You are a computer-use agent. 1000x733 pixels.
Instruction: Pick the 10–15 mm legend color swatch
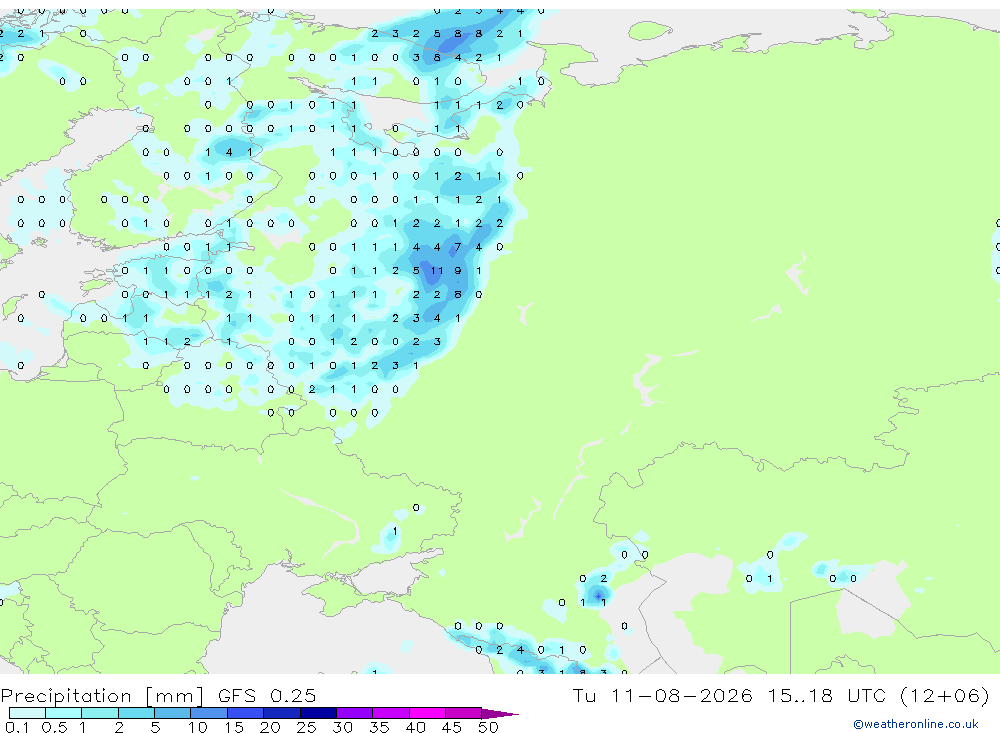pyautogui.click(x=209, y=713)
